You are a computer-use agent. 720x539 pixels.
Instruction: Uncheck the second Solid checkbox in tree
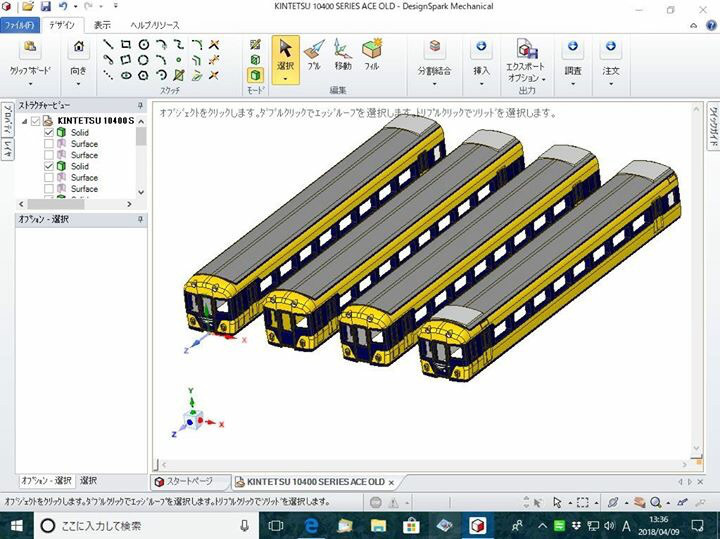point(49,166)
